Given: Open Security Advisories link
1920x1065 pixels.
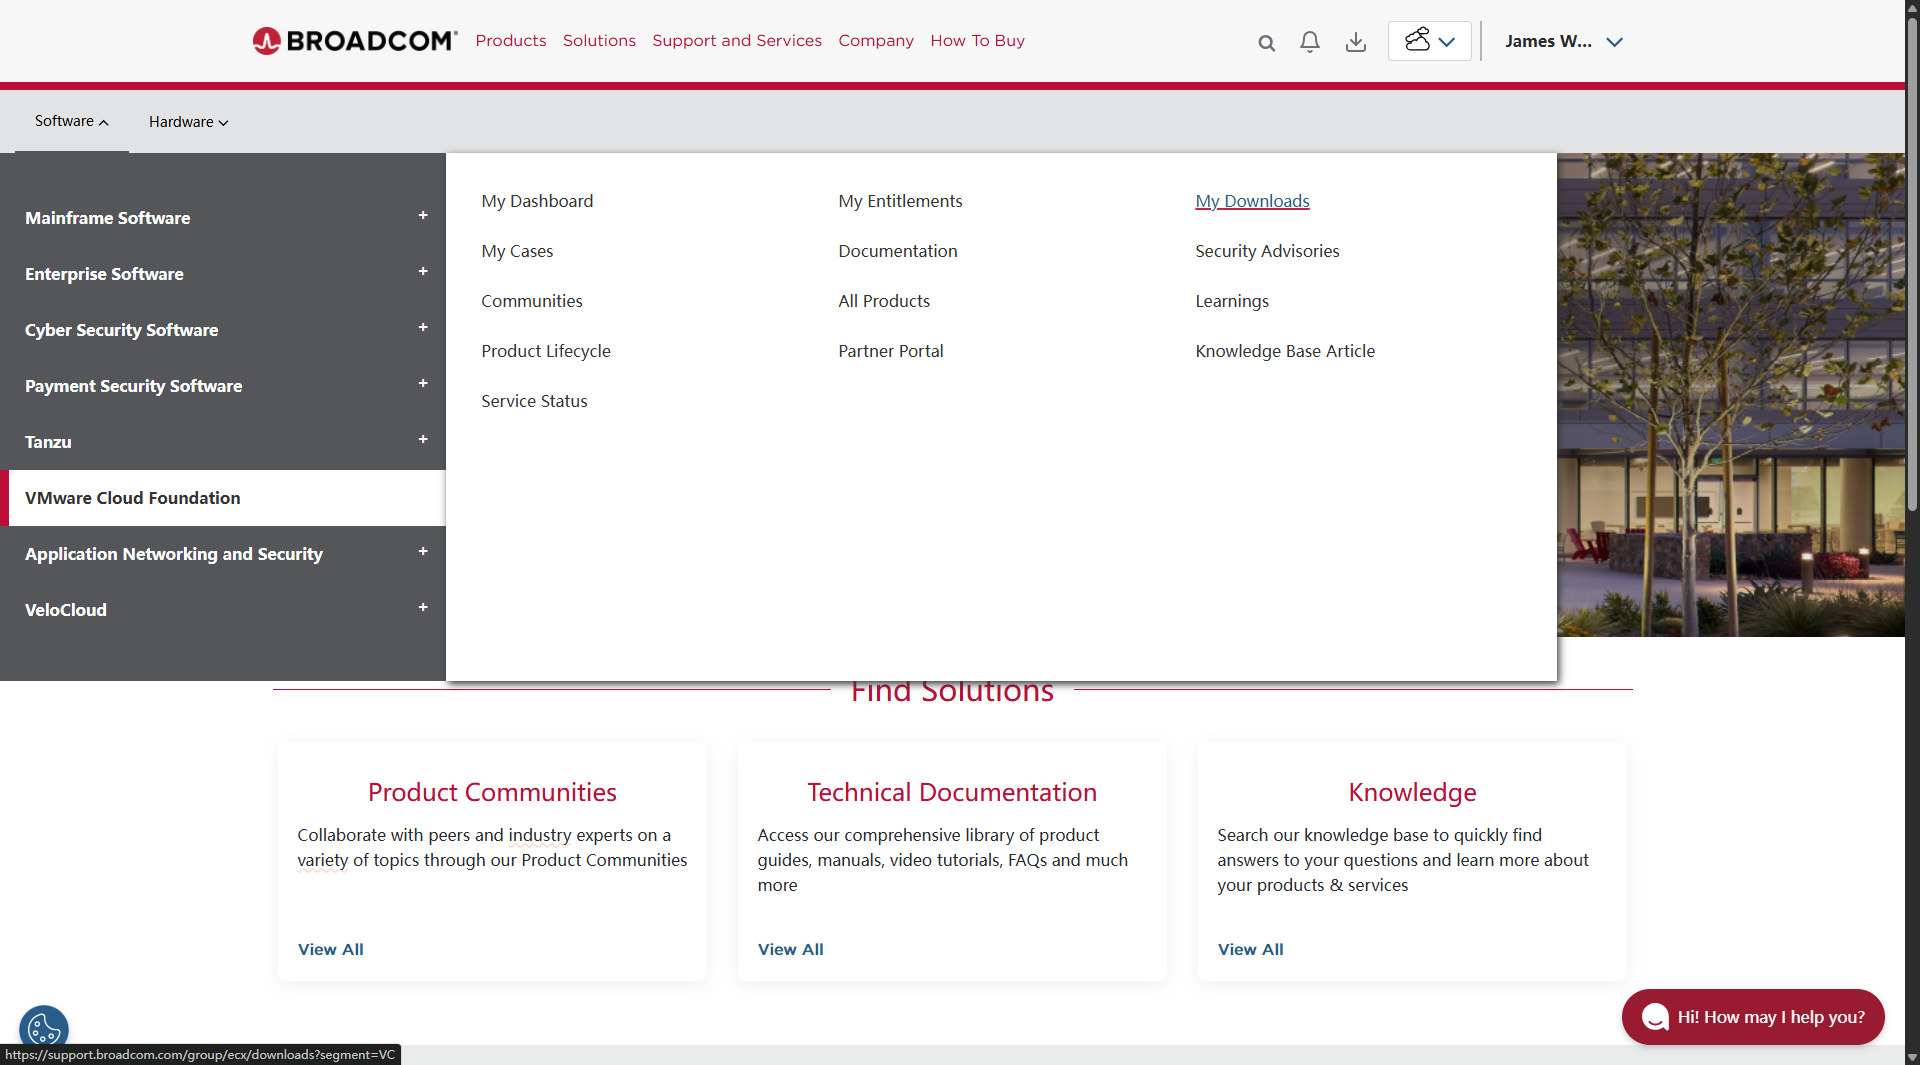Looking at the screenshot, I should 1267,251.
